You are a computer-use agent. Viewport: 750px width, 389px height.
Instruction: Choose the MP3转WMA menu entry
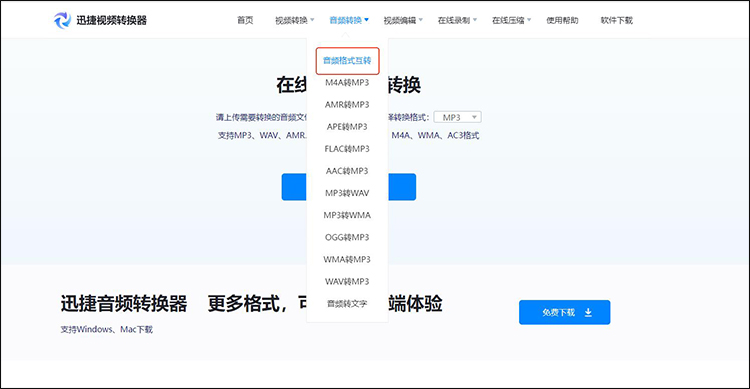tap(347, 215)
